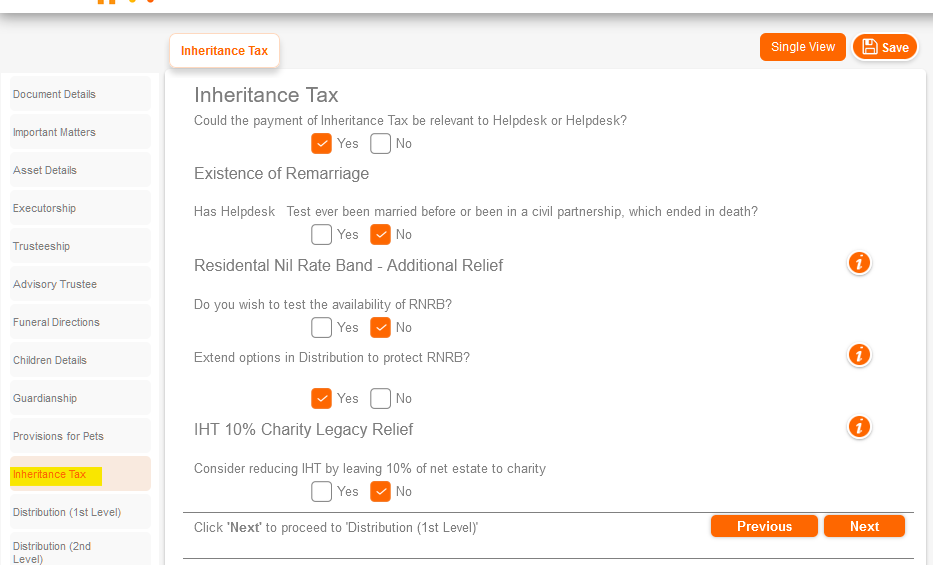
Task: Click the info icon beside Residental Nil Rate Band
Action: point(858,263)
